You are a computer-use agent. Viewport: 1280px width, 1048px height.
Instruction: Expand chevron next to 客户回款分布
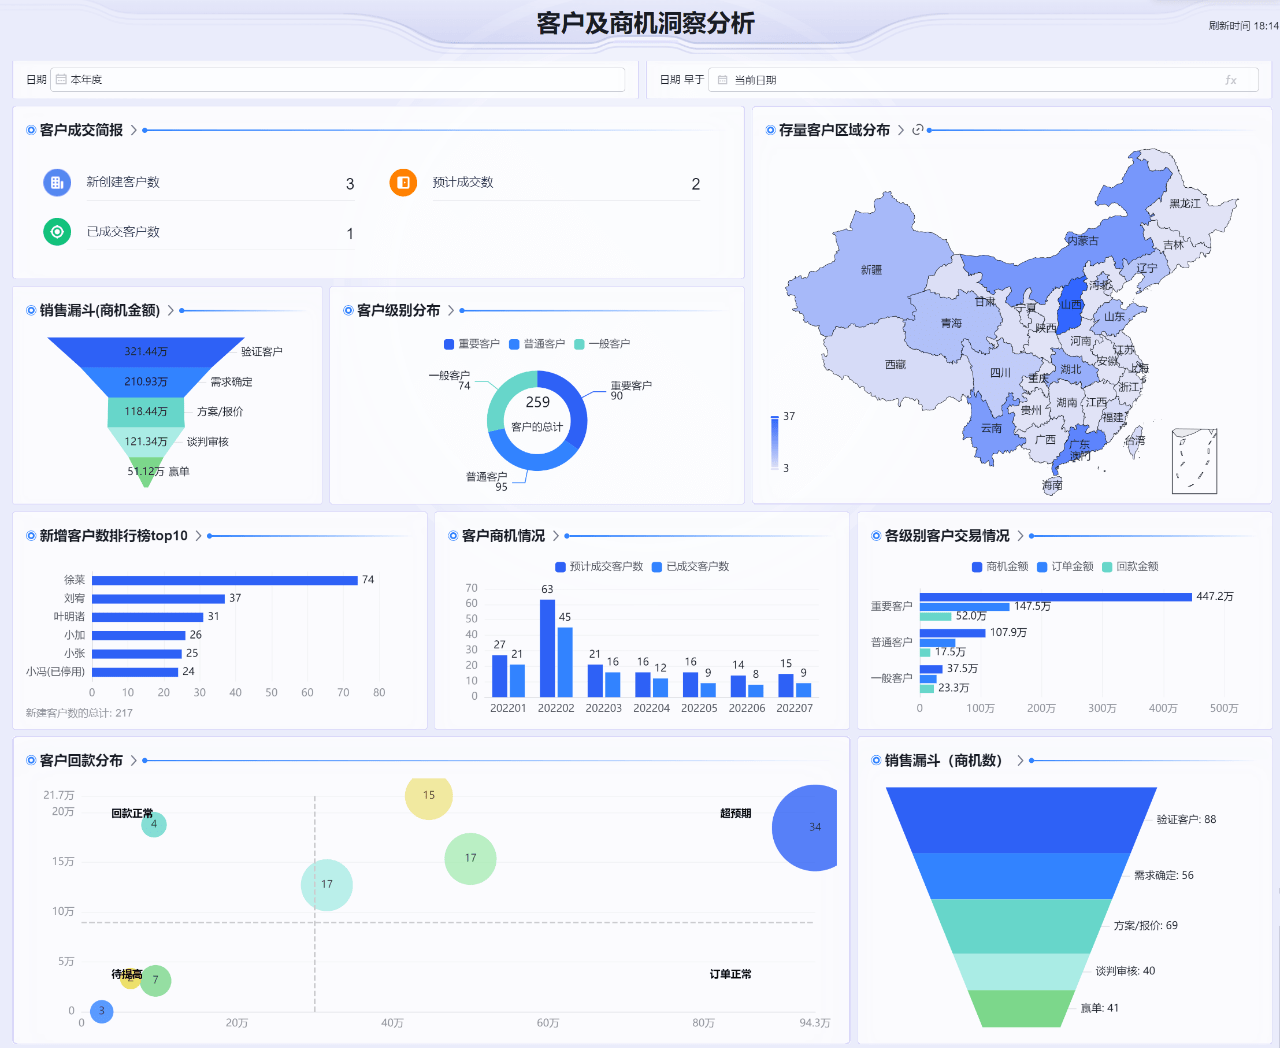134,761
